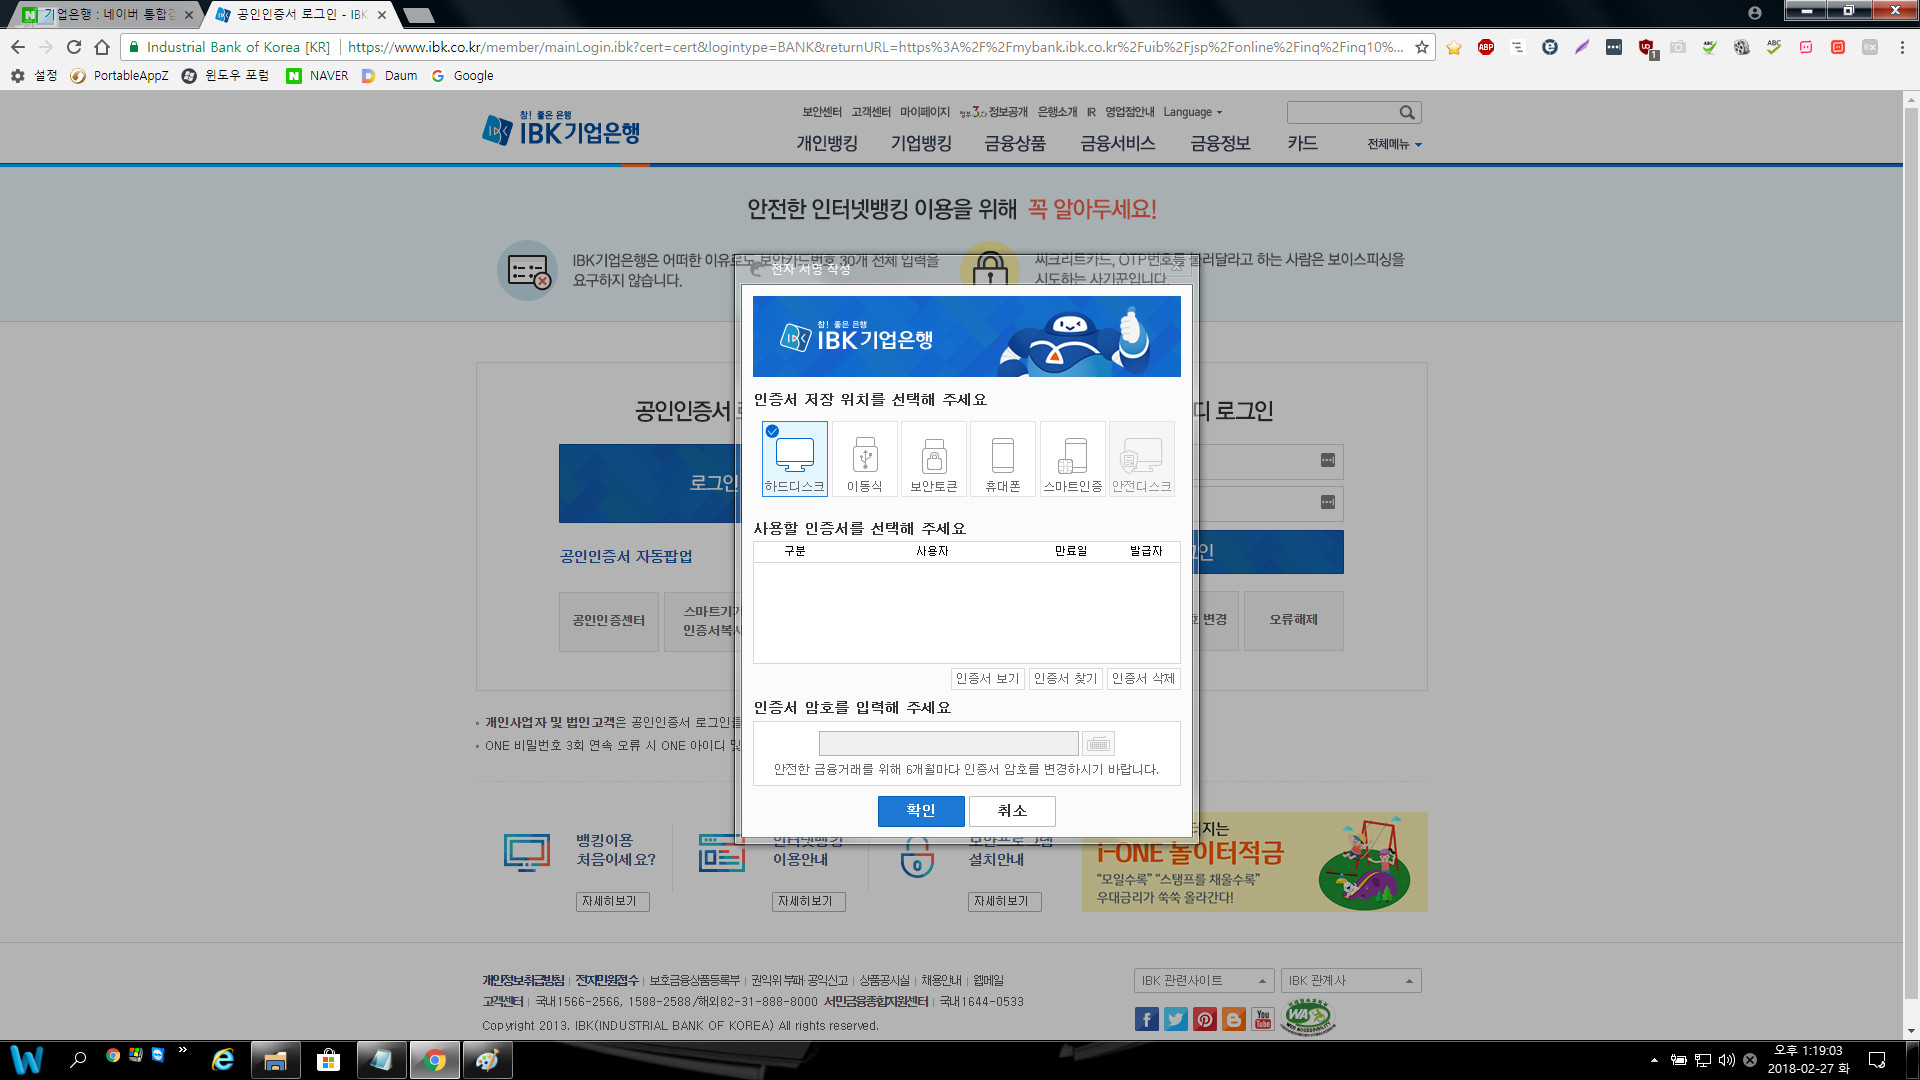Select the 보안토큰 security token icon
This screenshot has width=1920, height=1080.
click(x=934, y=459)
